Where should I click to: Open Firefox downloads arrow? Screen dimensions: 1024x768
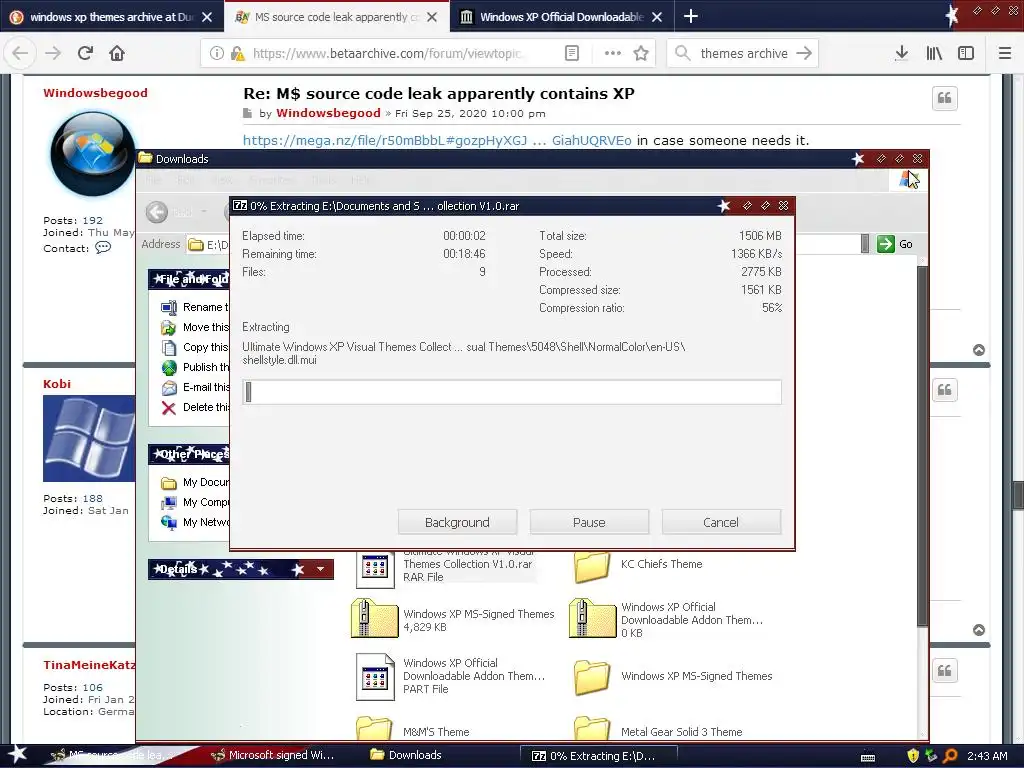tap(901, 53)
